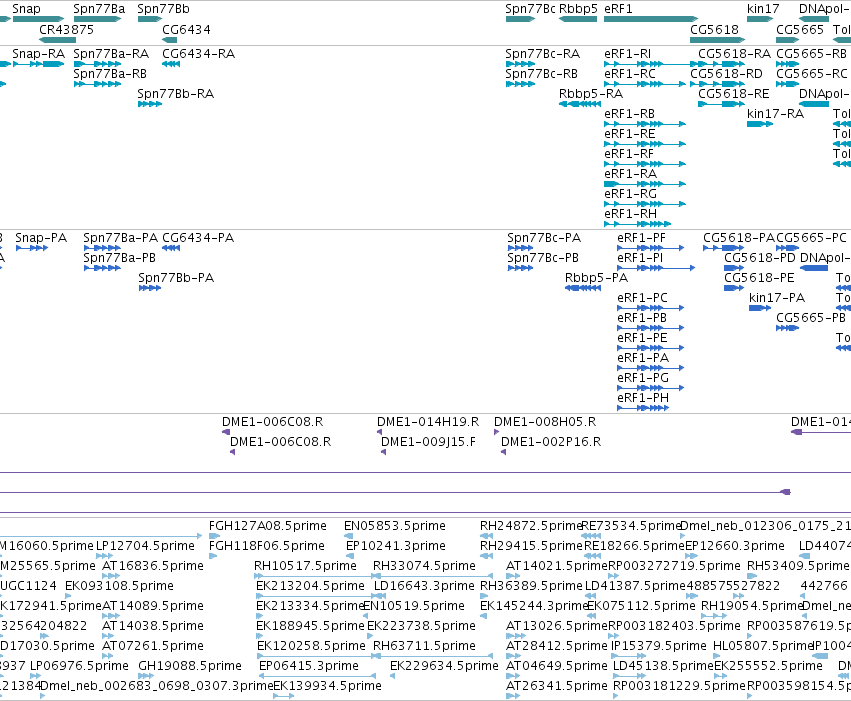Viewport: 851px width, 701px height.
Task: Select protein CG5618-PD
Action: [734, 269]
